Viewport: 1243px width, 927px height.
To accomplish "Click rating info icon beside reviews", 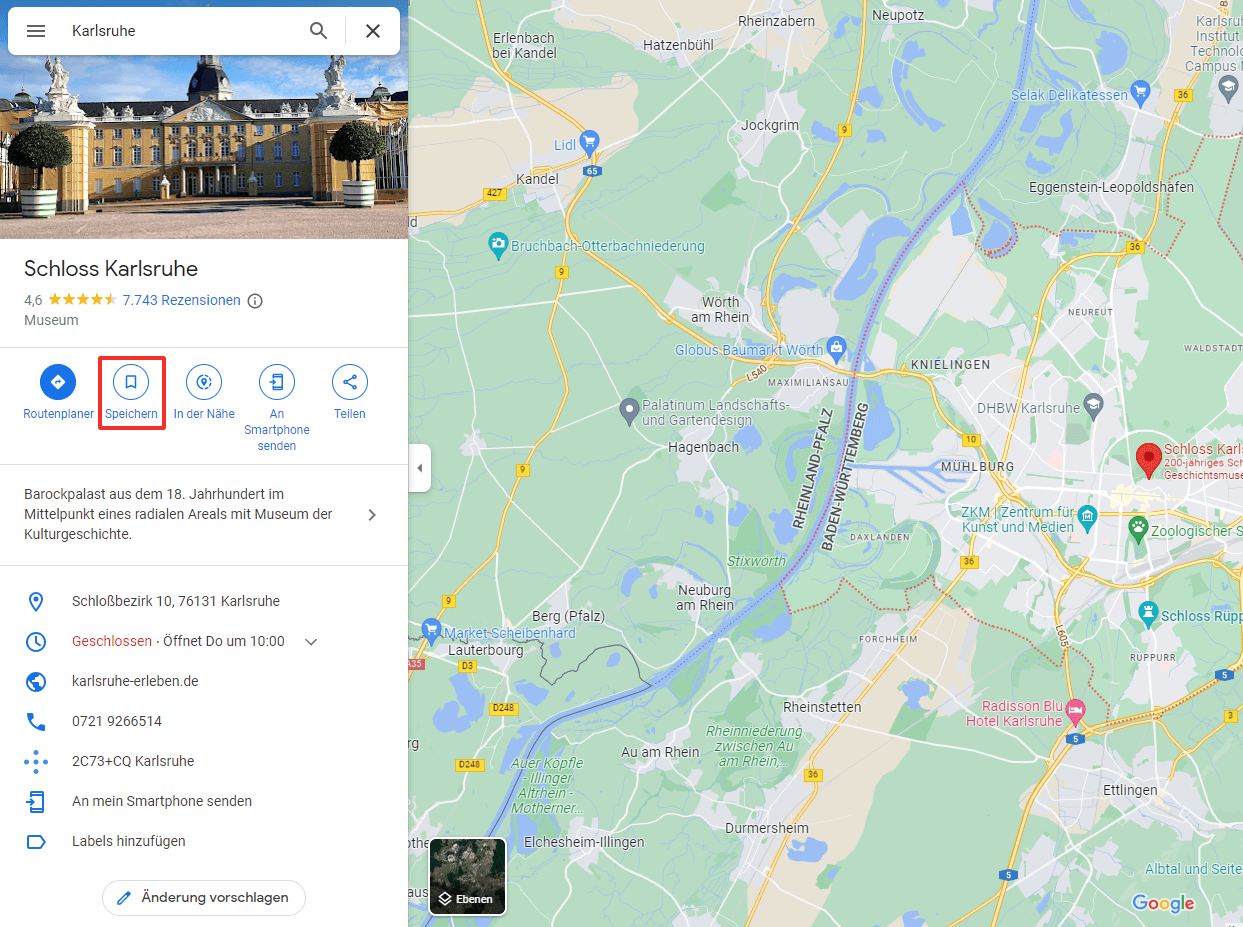I will point(255,301).
